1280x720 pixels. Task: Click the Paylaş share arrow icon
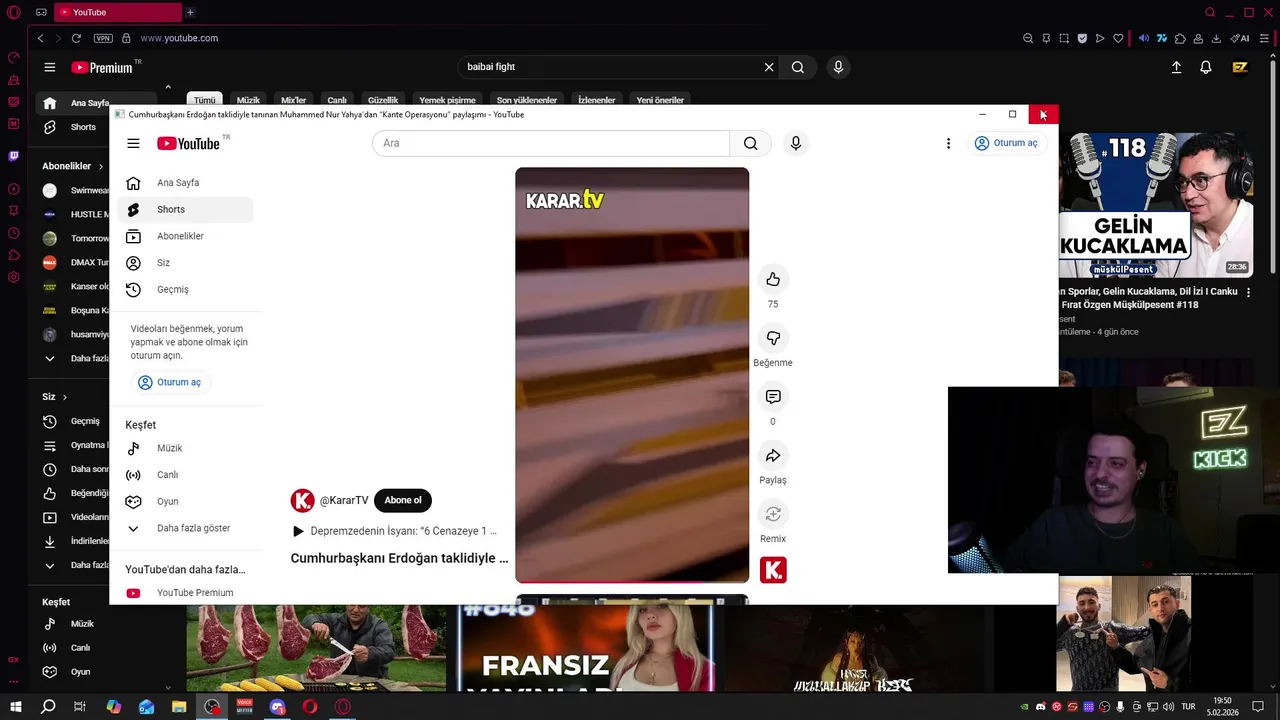[773, 456]
